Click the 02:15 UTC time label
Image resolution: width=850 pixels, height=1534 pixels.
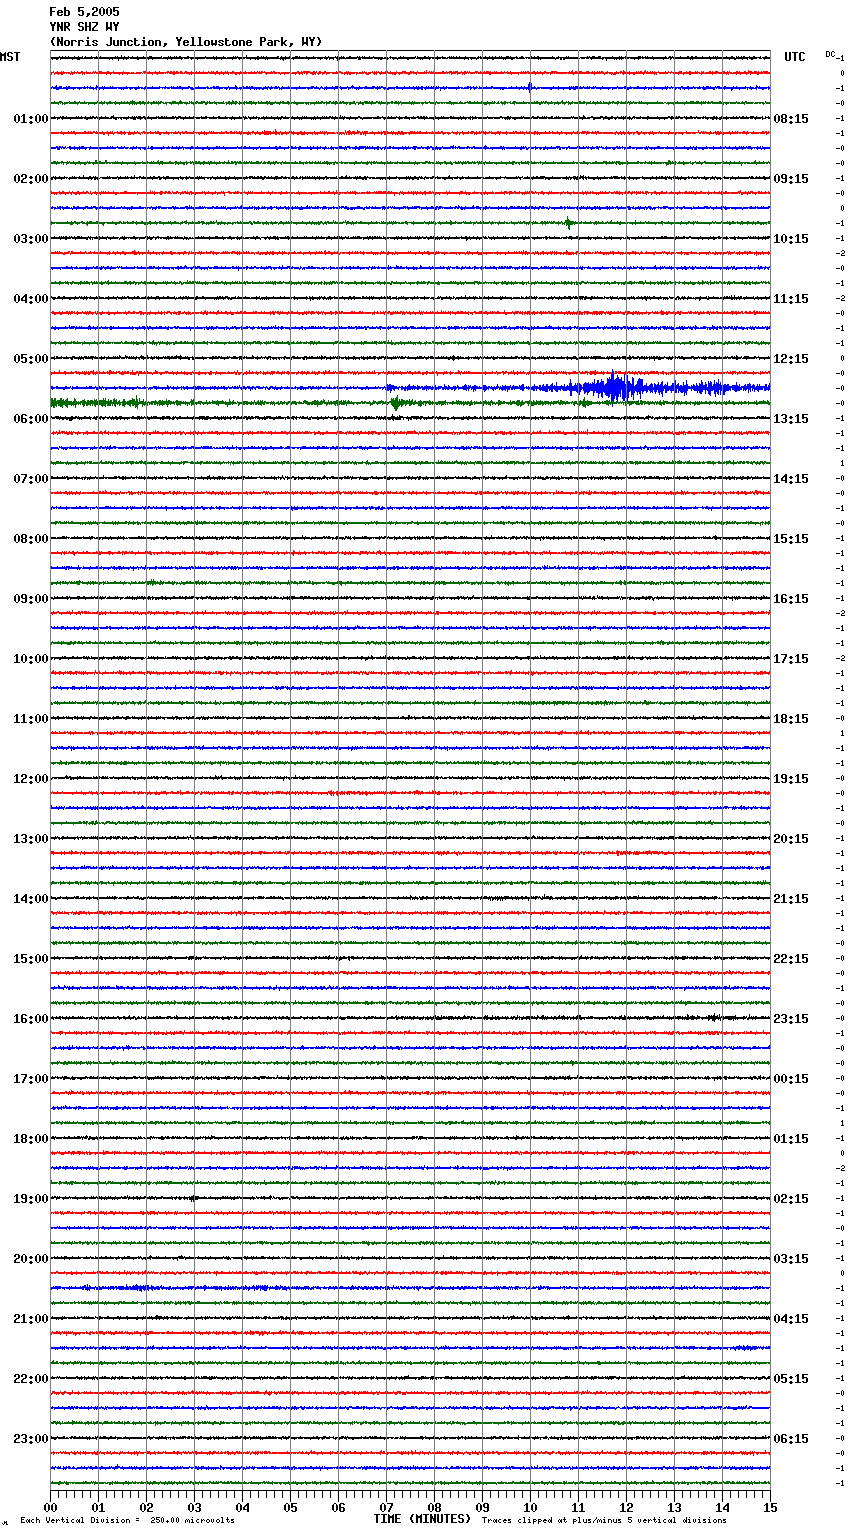click(791, 1199)
